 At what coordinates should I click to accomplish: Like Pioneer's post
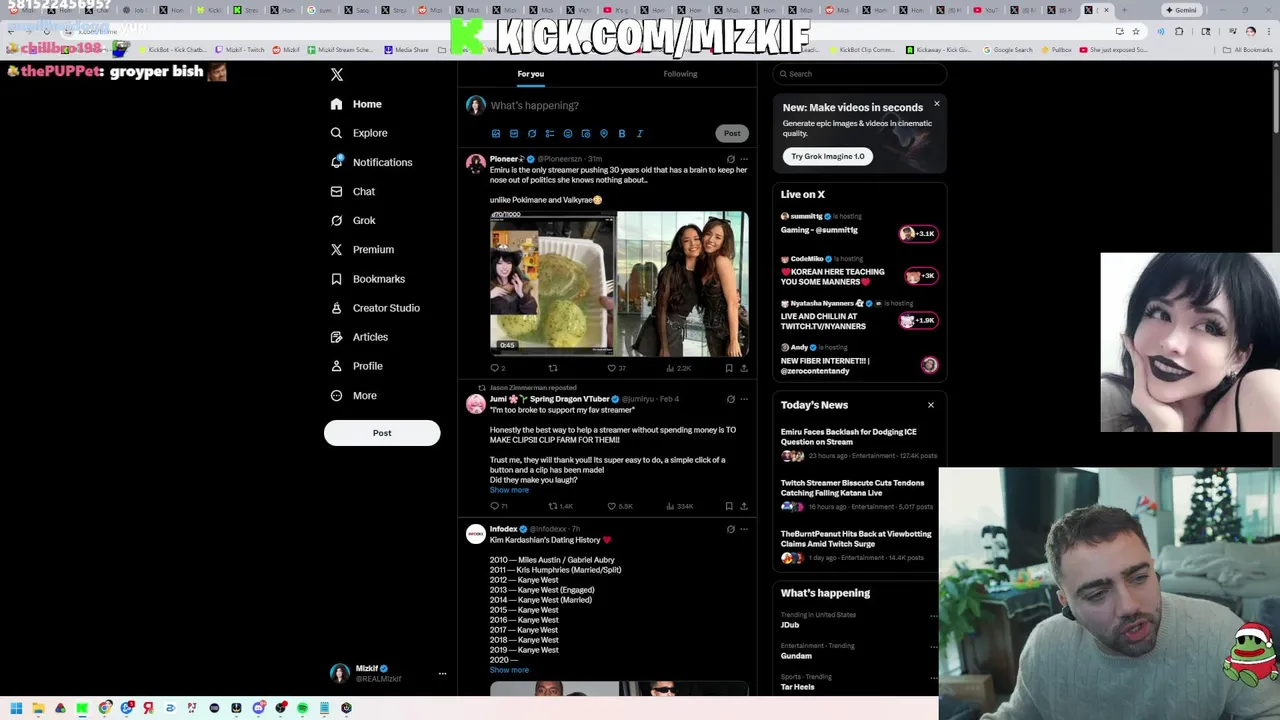pyautogui.click(x=616, y=368)
